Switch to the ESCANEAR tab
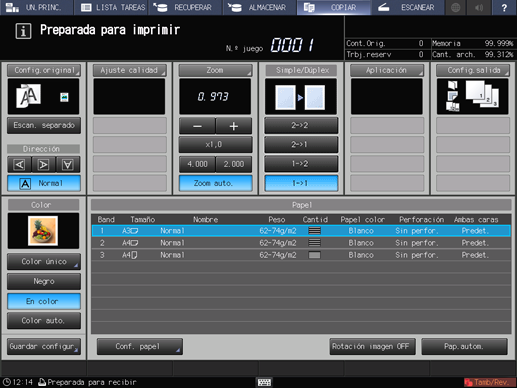 point(407,7)
